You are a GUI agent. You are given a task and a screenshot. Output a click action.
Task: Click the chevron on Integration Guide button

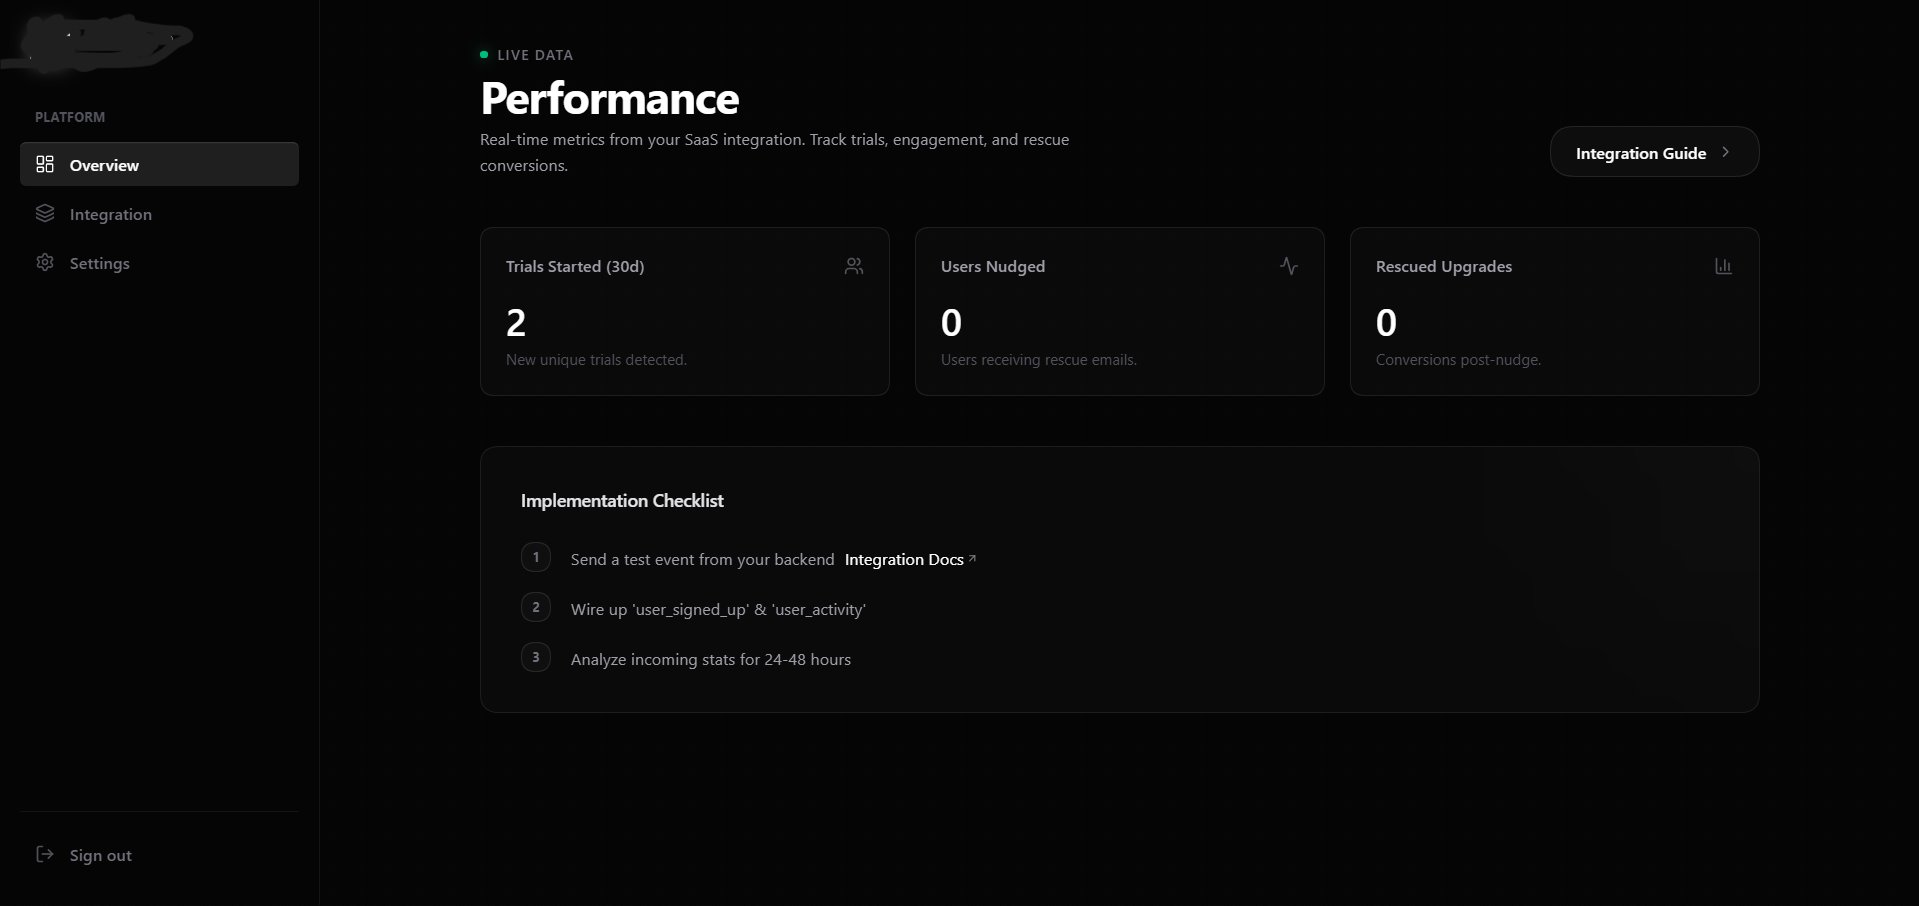(x=1725, y=152)
